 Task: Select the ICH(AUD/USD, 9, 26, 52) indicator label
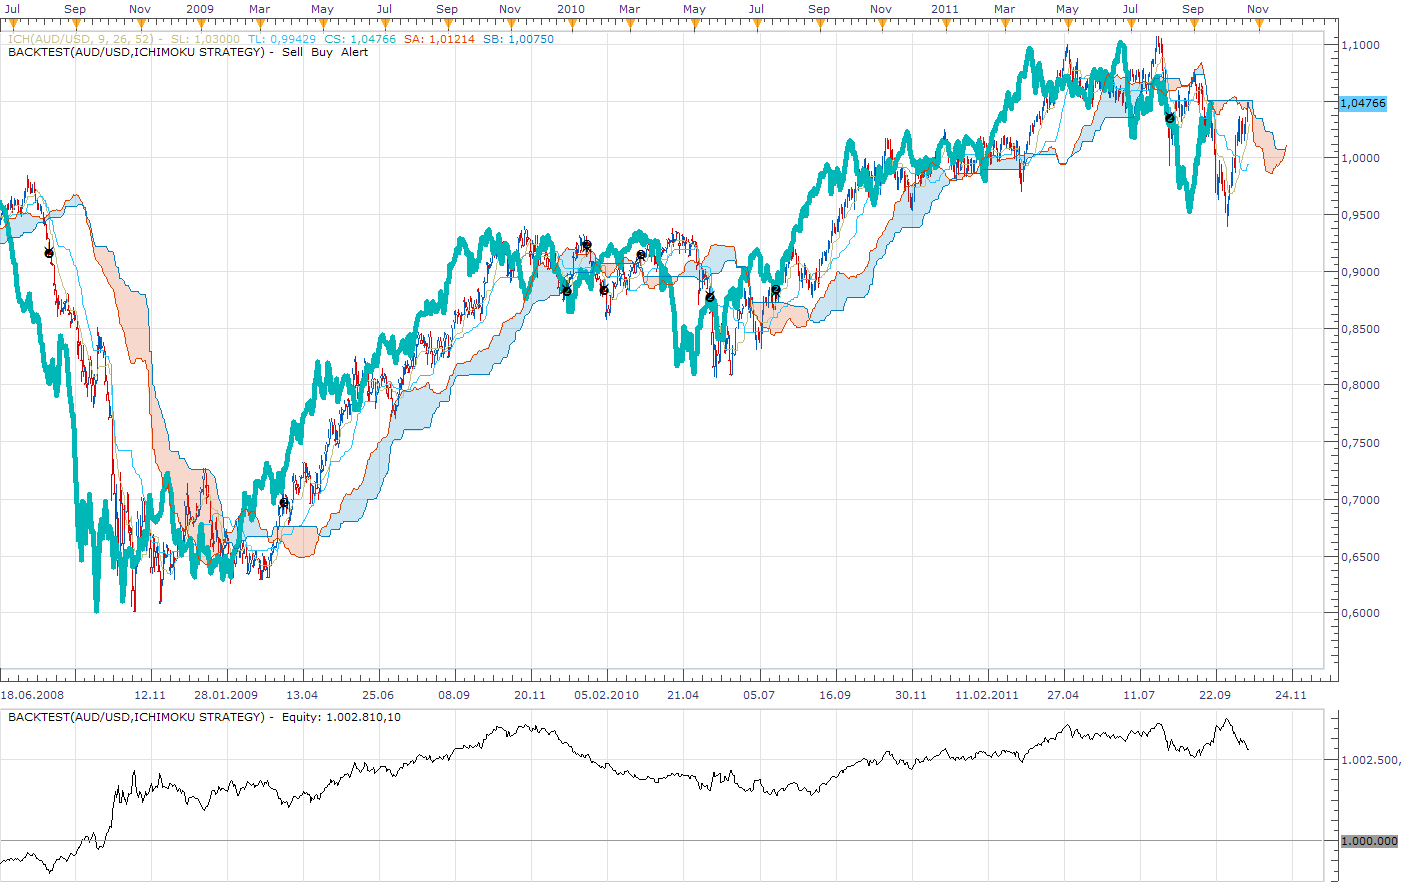tap(81, 39)
